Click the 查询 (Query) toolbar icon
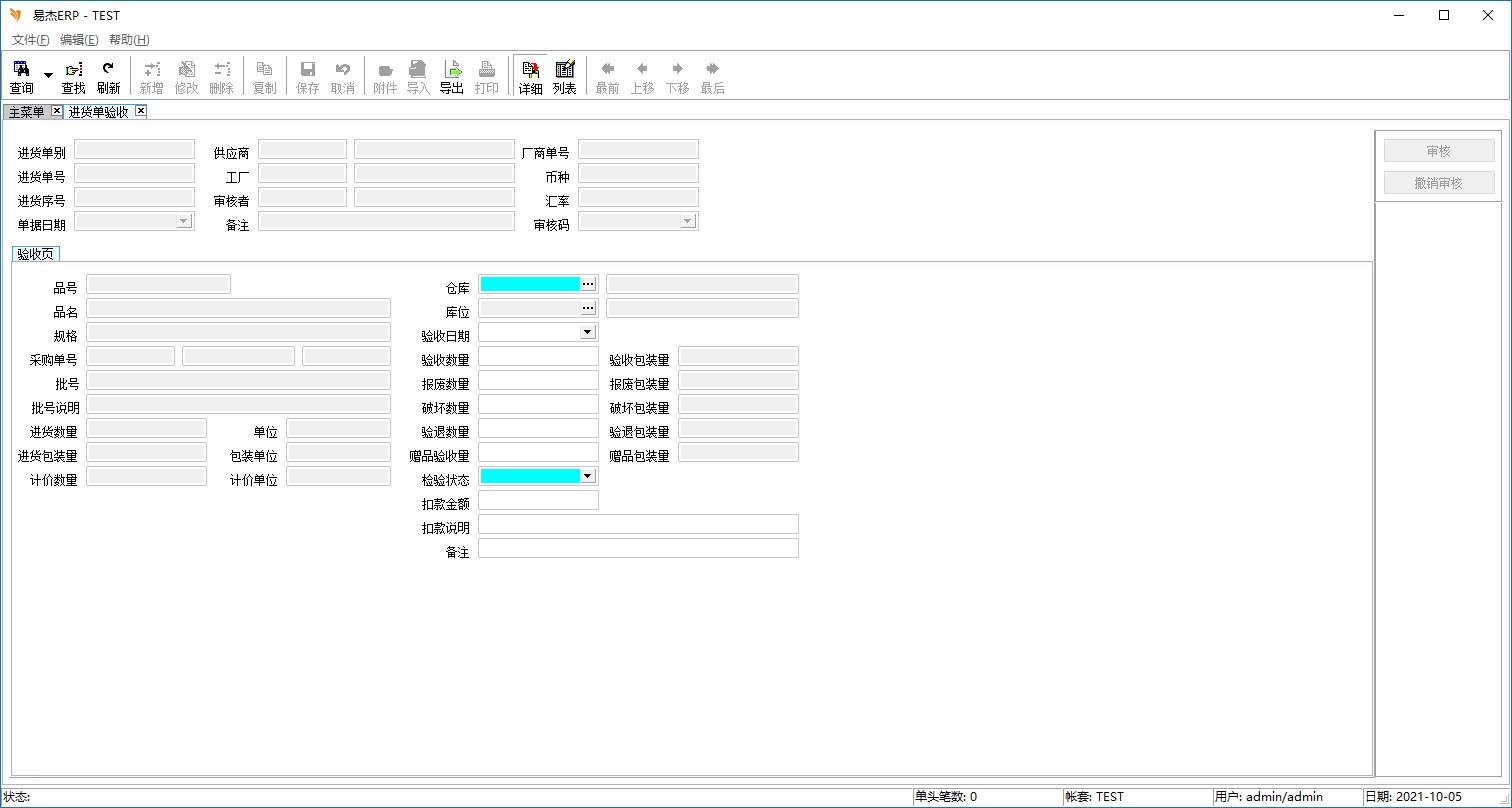Viewport: 1512px width, 808px height. click(x=21, y=76)
